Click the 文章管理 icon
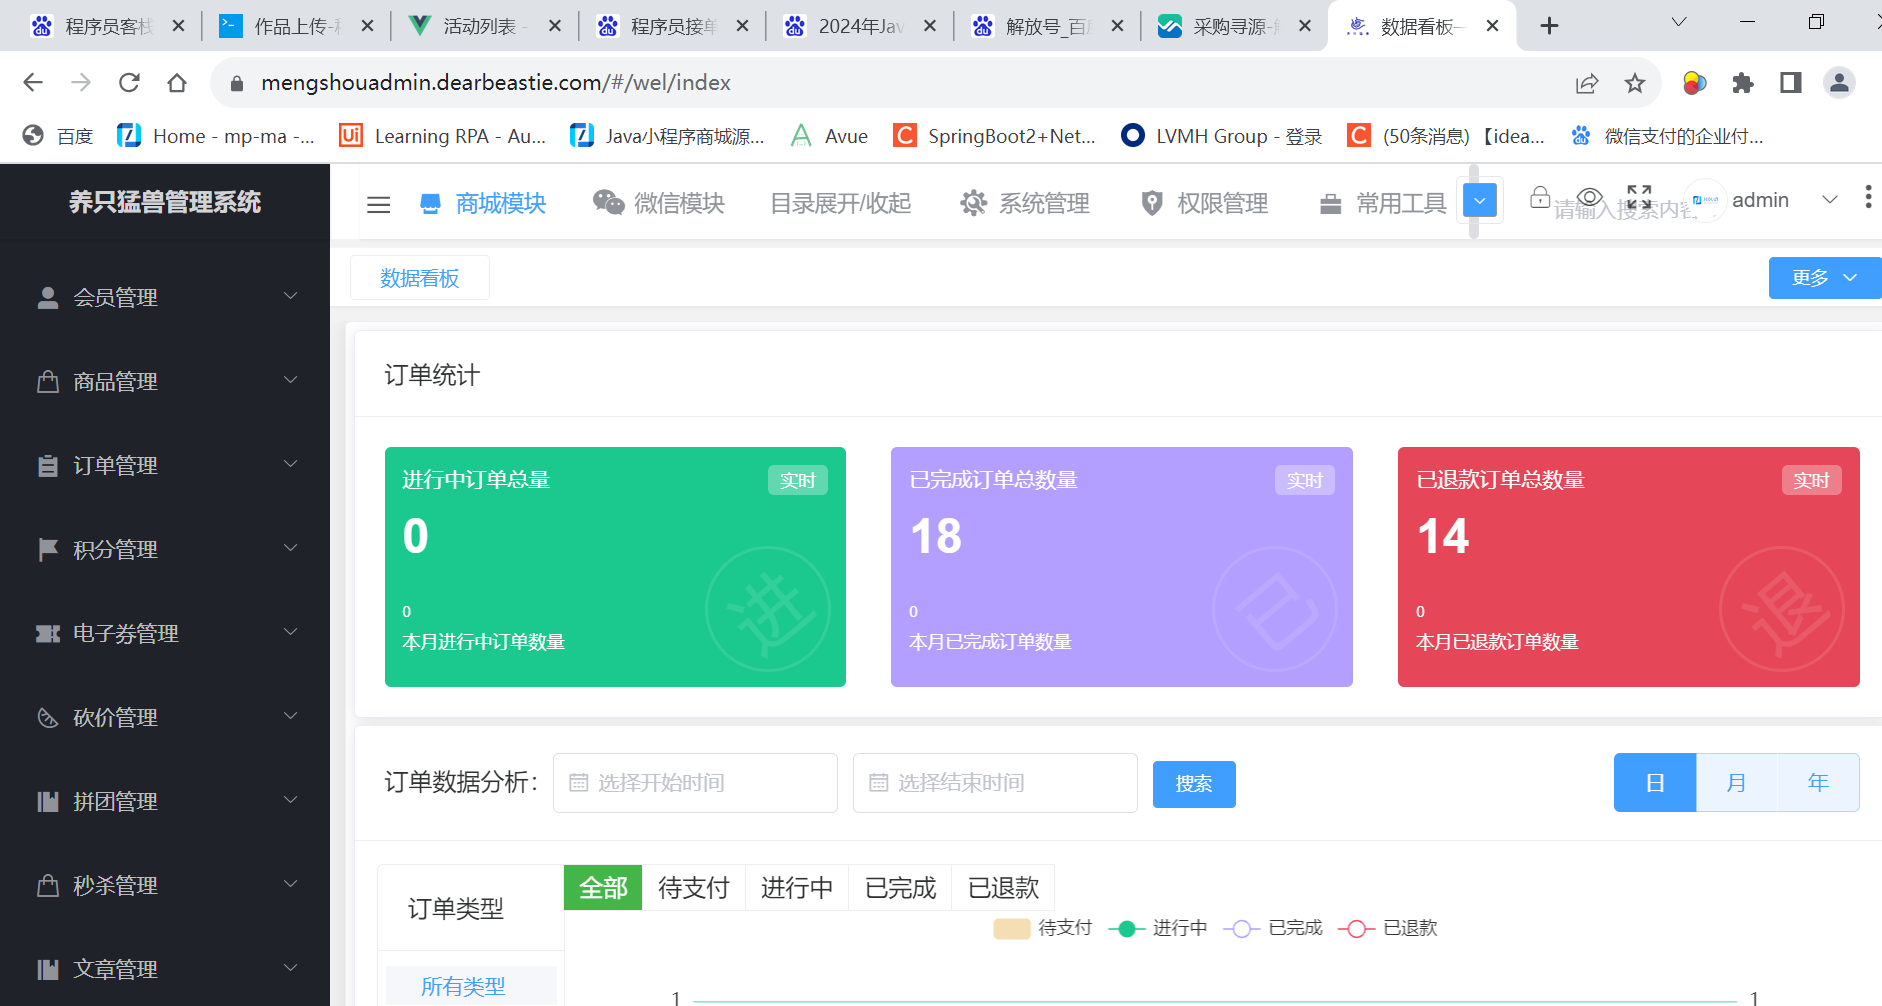Screen dimensions: 1882x1006 (x=48, y=969)
